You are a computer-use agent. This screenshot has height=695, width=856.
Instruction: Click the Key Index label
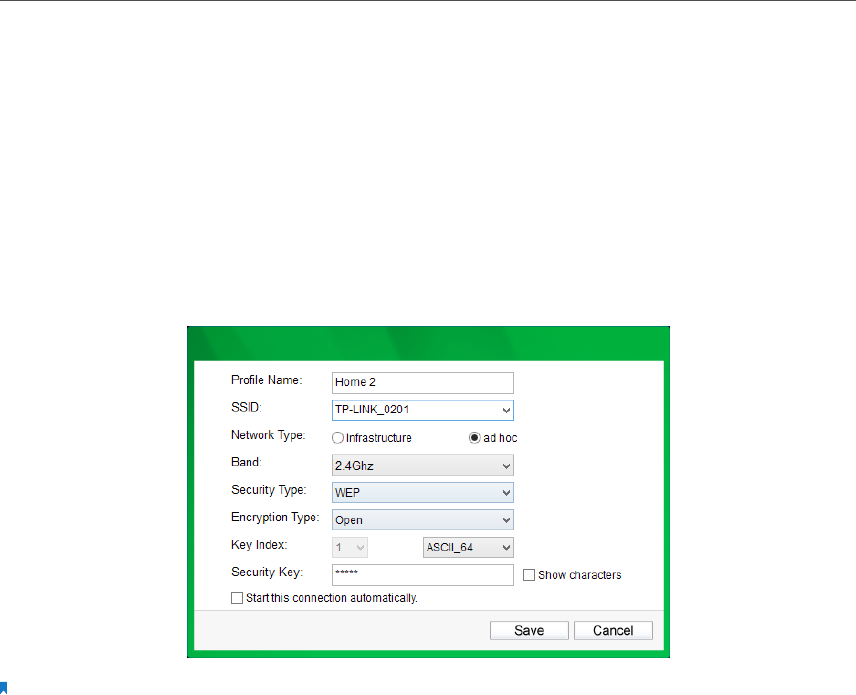click(259, 545)
